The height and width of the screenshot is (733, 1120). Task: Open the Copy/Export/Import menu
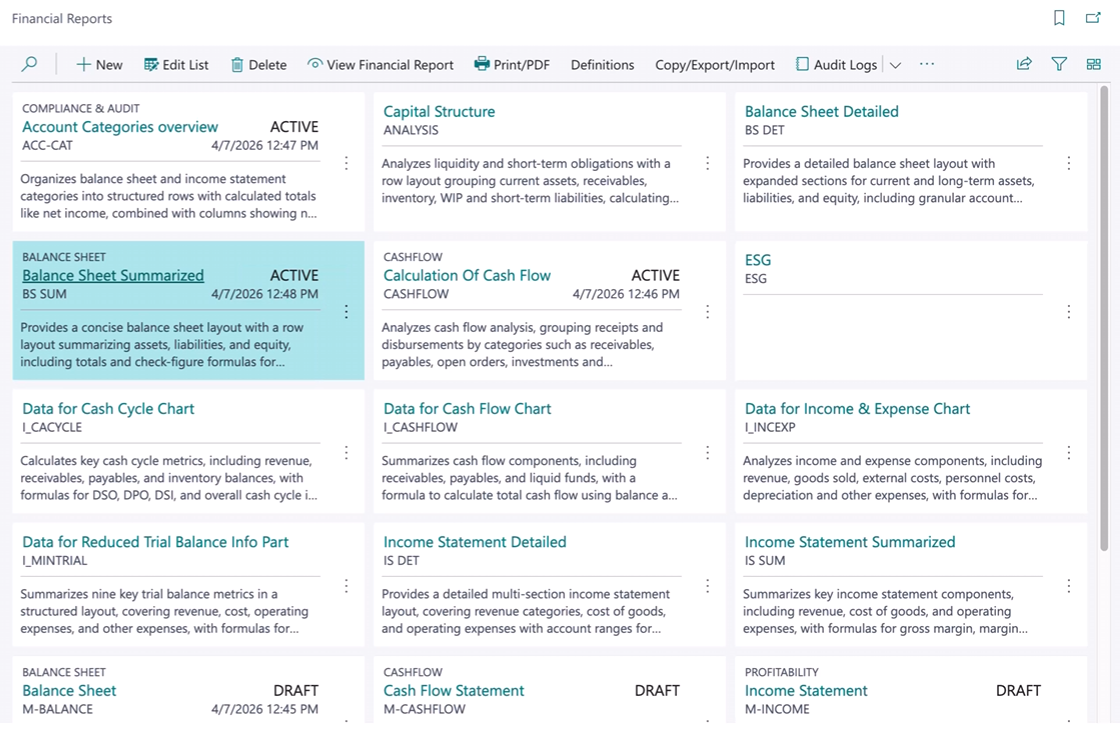point(714,63)
